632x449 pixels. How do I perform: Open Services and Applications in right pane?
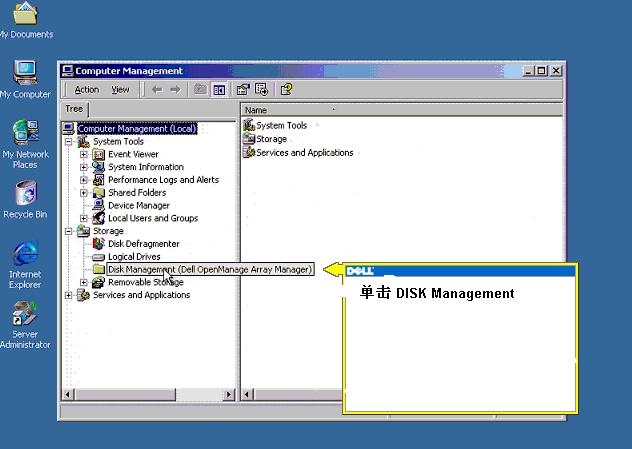click(304, 153)
